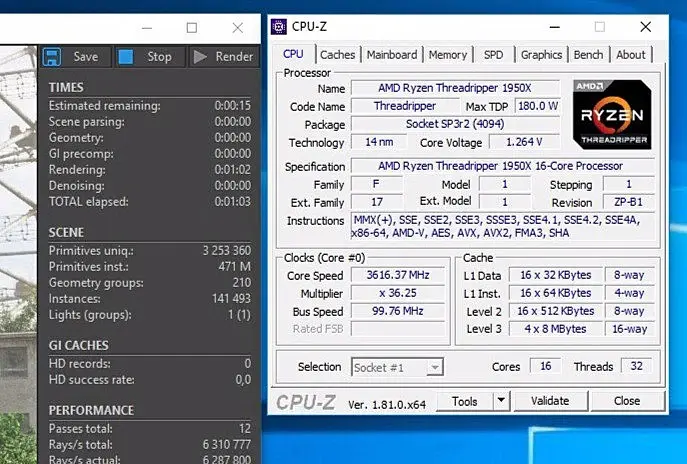The height and width of the screenshot is (464, 687).
Task: Click the empty Rated FSB field
Action: click(x=398, y=329)
